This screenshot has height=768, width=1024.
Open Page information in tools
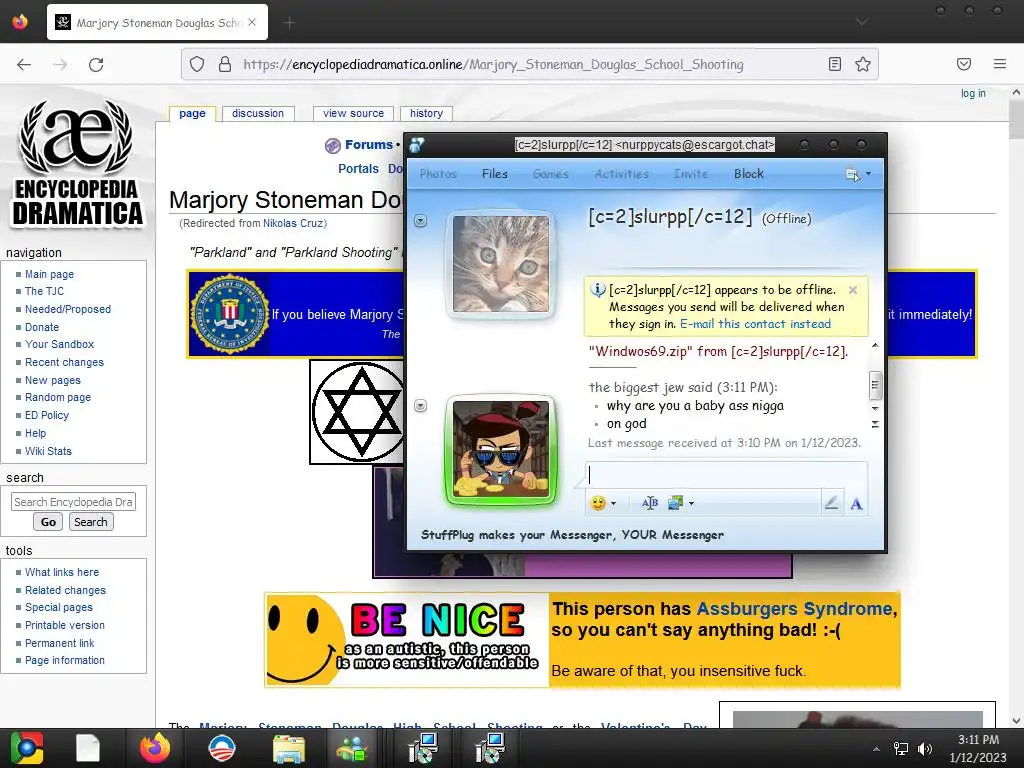[x=65, y=660]
